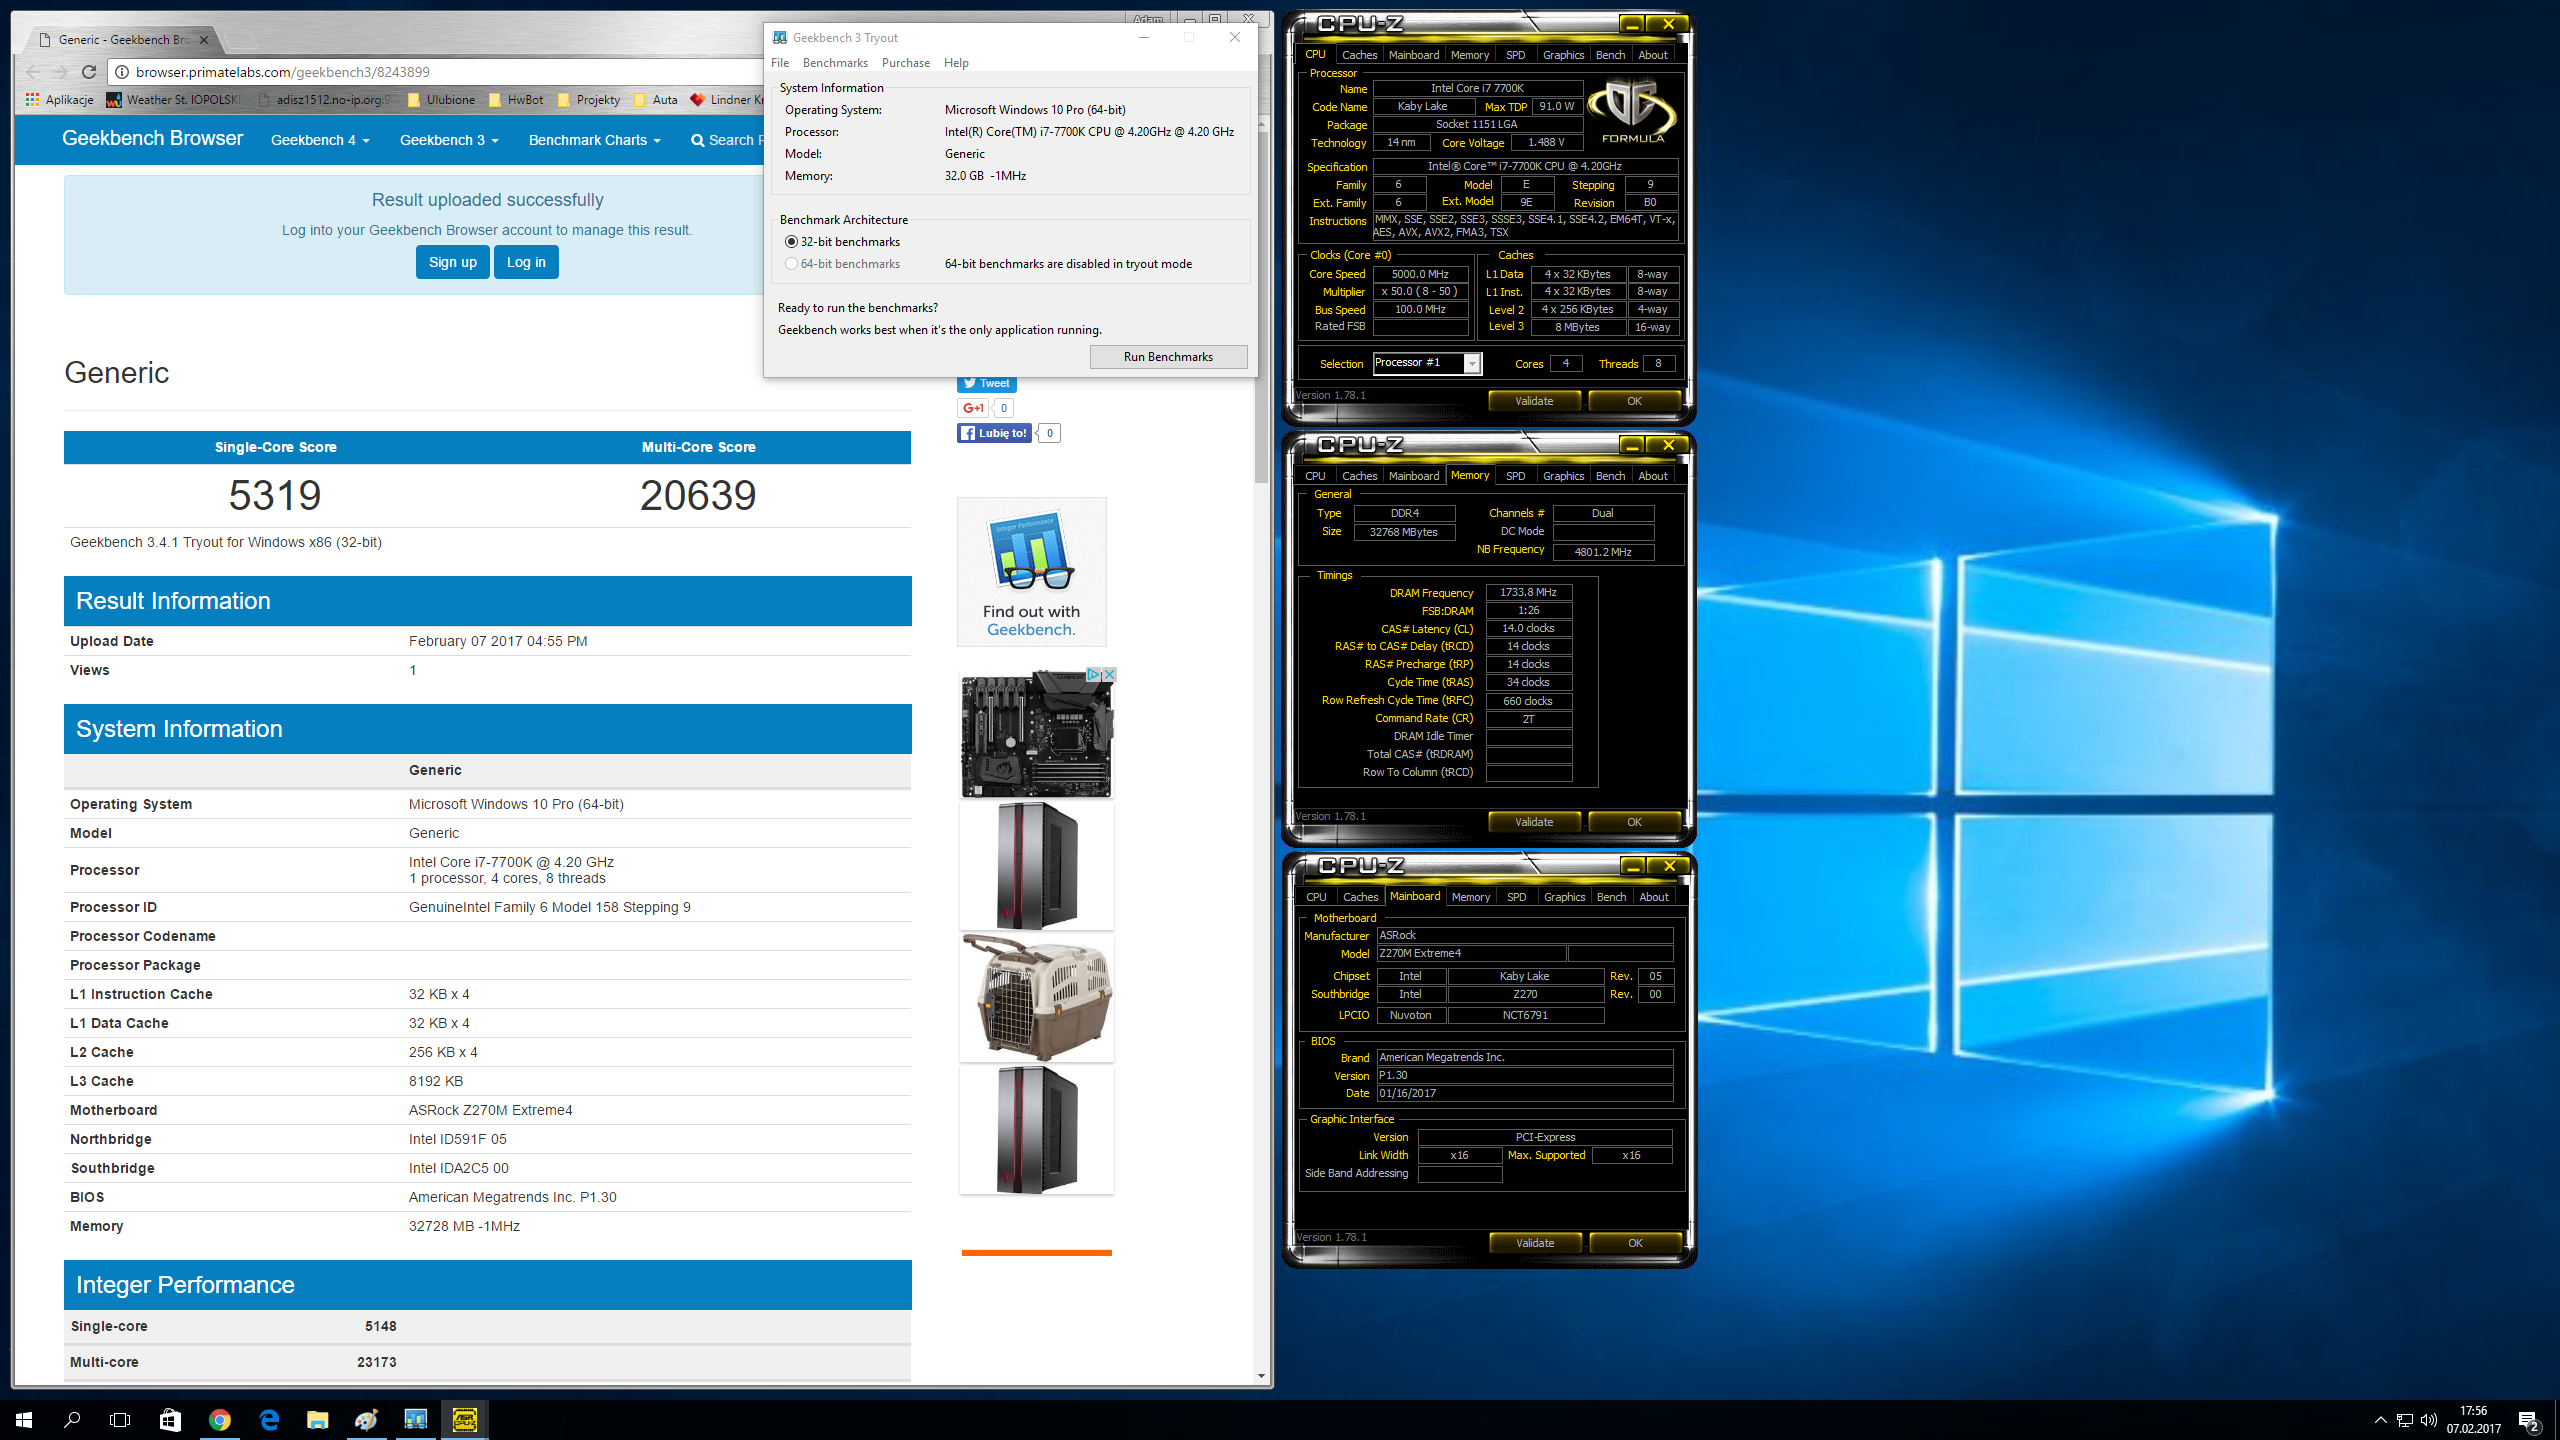2560x1440 pixels.
Task: Select 64-bit benchmarks radio button
Action: [x=791, y=264]
